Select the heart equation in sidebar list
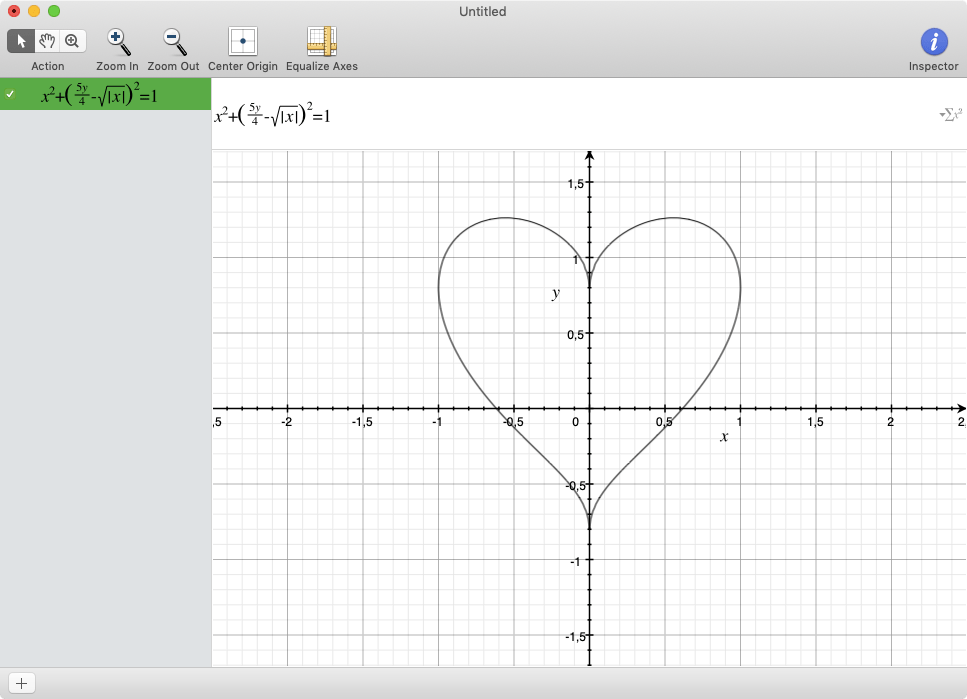Viewport: 967px width, 699px height. [x=105, y=94]
